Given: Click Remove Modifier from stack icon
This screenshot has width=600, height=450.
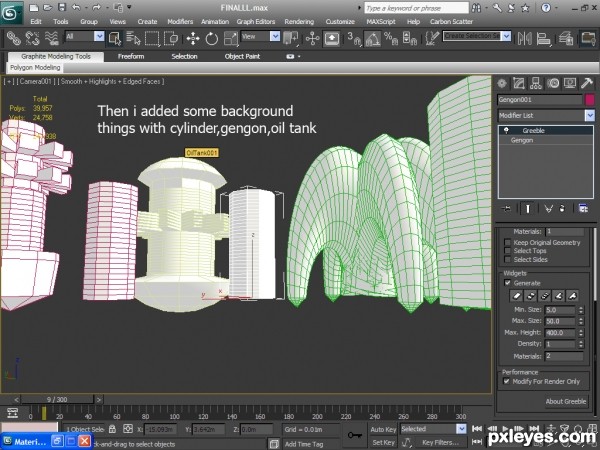Looking at the screenshot, I should [x=562, y=209].
